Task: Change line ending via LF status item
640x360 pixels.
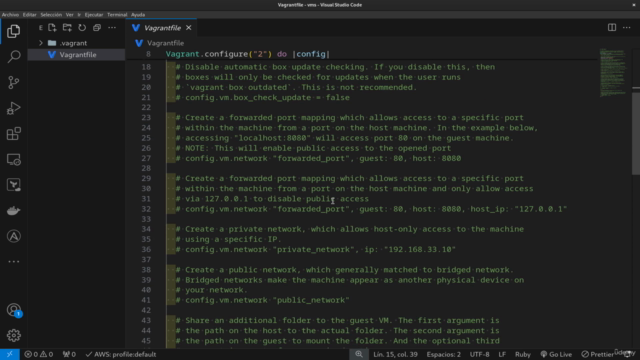Action: 502,354
